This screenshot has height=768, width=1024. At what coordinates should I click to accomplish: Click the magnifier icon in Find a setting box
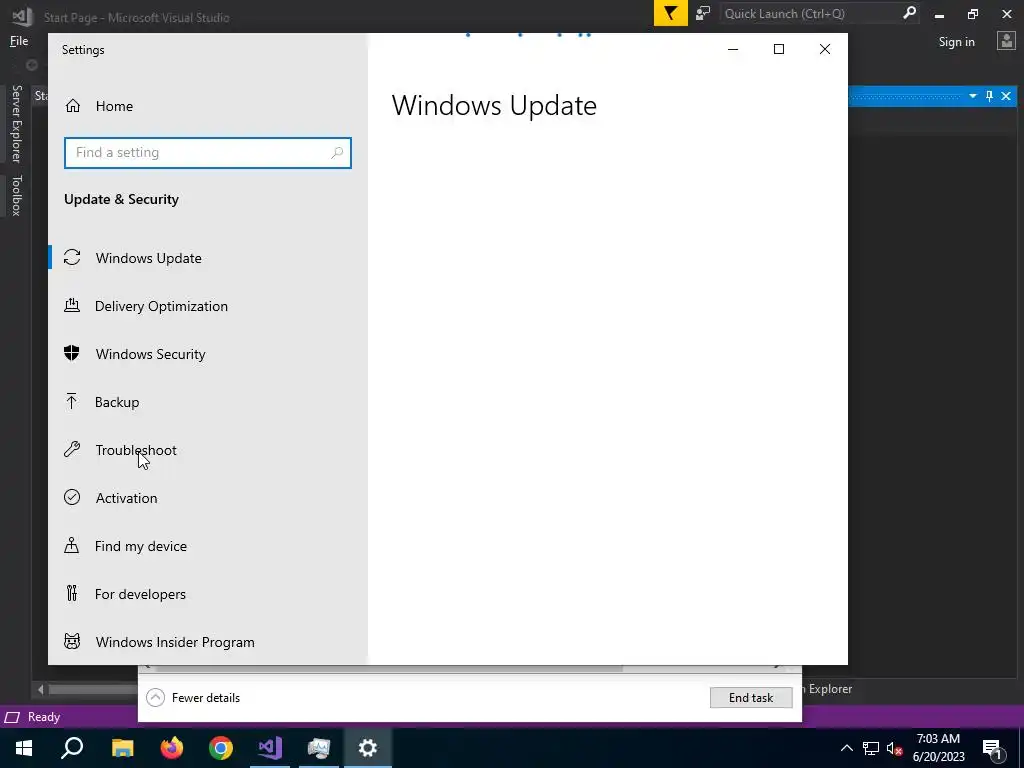tap(336, 153)
